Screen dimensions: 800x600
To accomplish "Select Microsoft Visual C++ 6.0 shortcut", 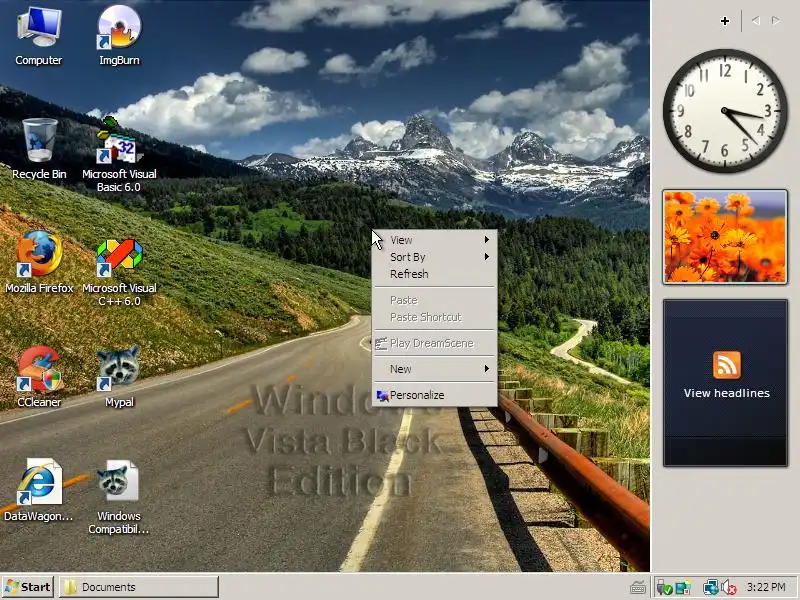I will click(119, 272).
